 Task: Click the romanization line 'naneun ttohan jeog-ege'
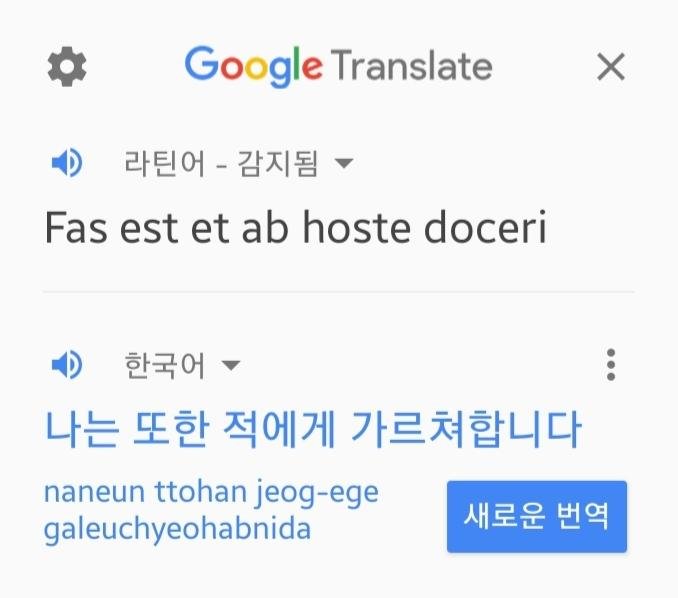coord(211,493)
